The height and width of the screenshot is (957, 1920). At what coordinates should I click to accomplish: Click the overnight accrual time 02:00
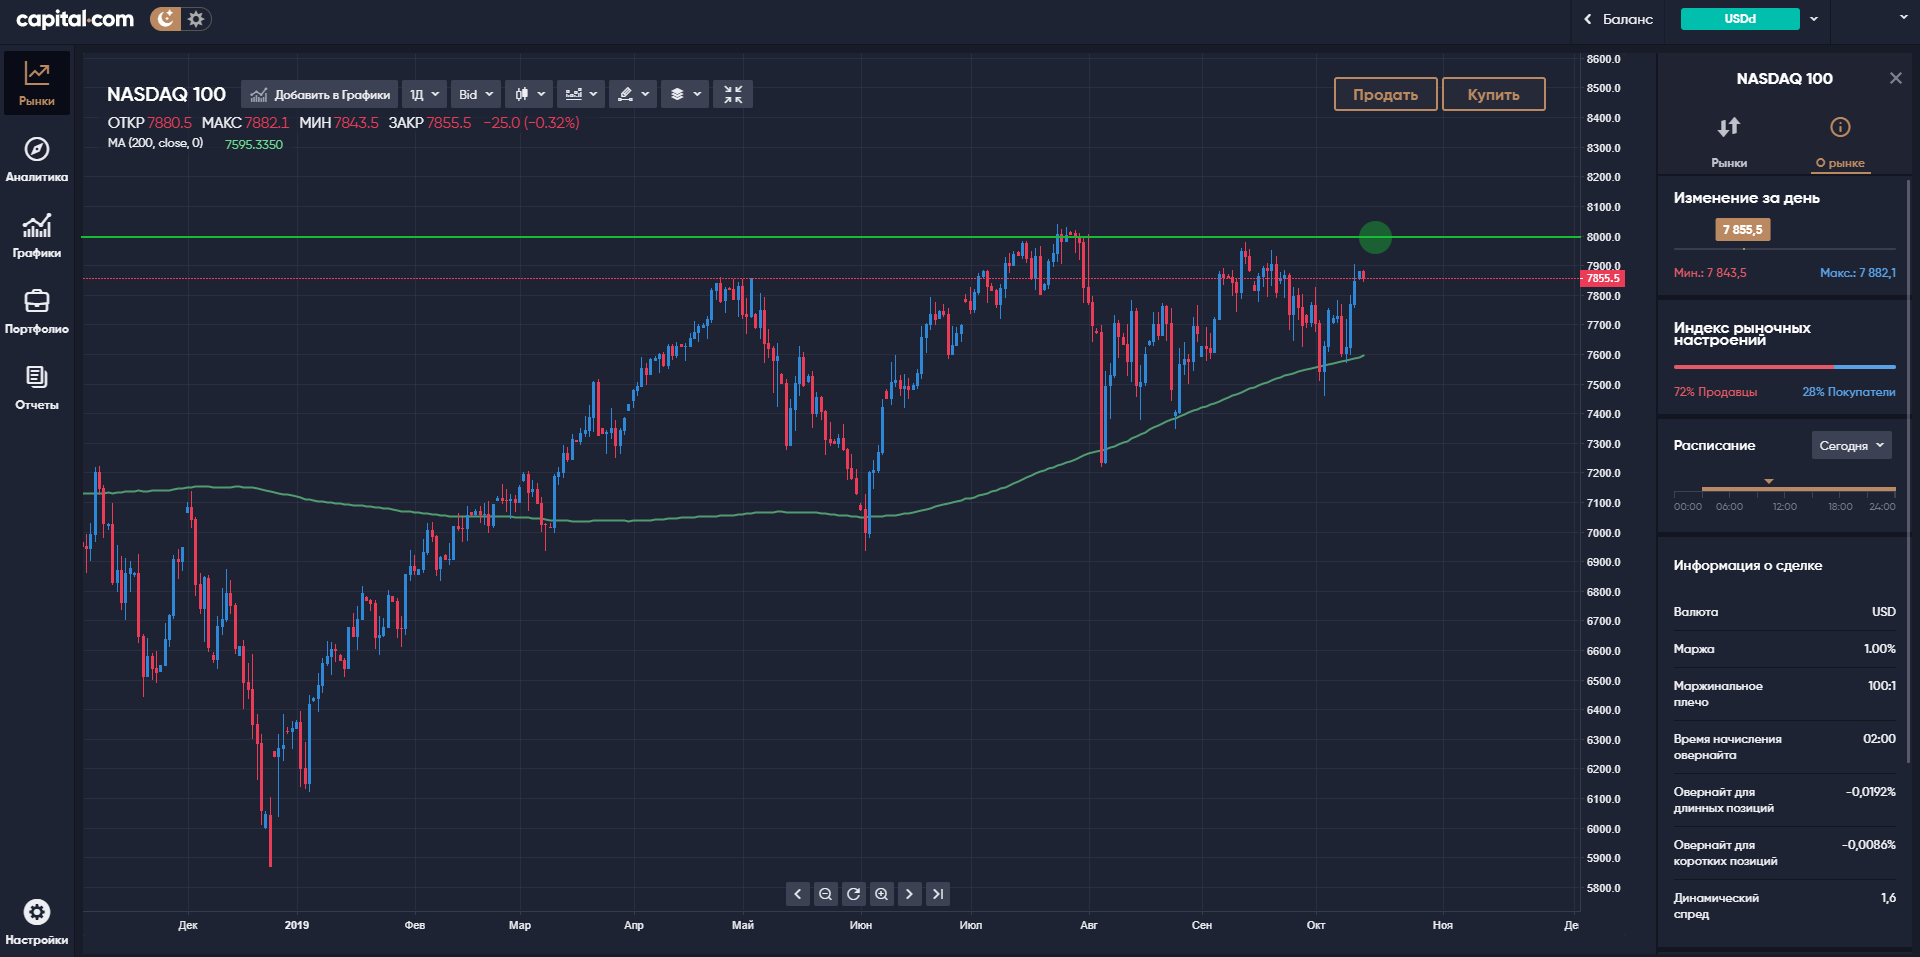(x=1879, y=739)
